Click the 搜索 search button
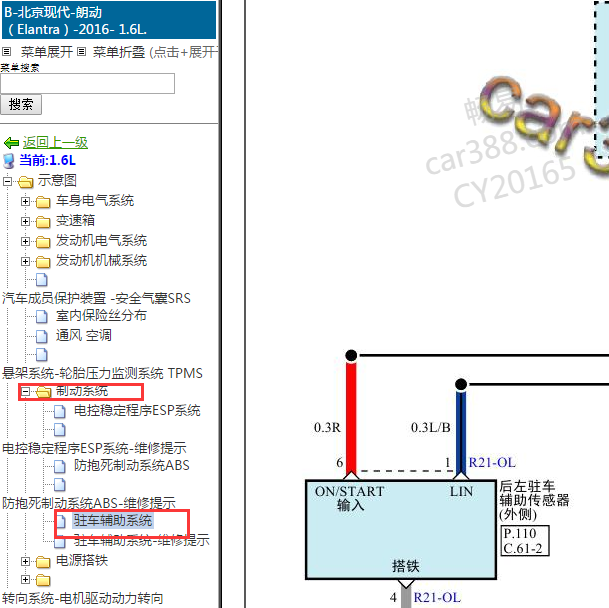609x608 pixels. point(21,105)
